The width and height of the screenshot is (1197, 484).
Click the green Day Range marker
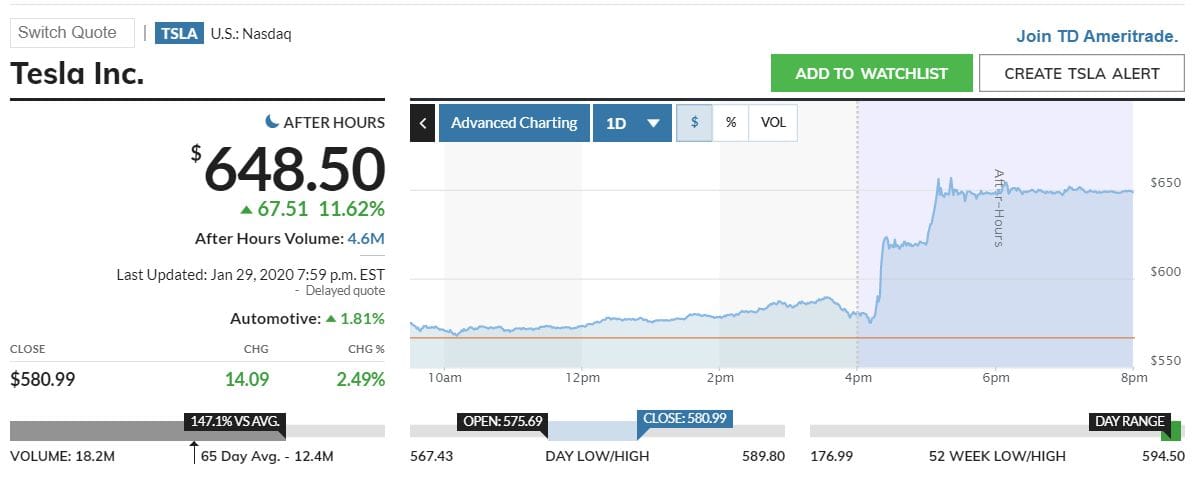point(1171,432)
